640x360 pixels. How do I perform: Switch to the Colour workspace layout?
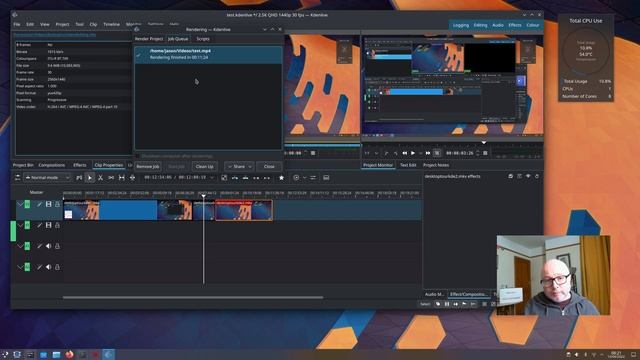point(533,25)
